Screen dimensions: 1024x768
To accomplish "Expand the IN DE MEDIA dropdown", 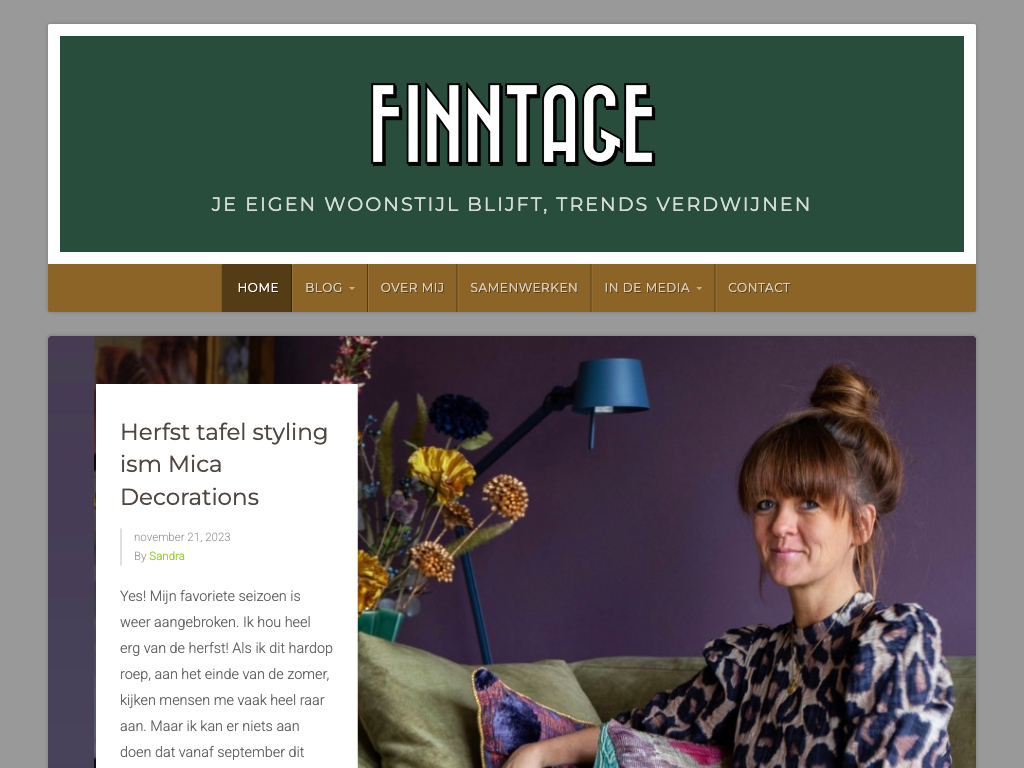I will [x=653, y=288].
